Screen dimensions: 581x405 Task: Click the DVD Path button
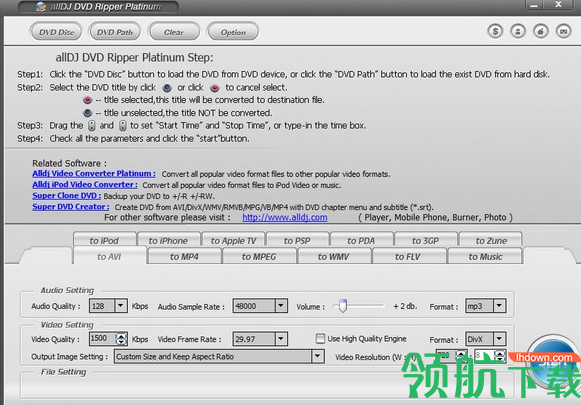coord(115,32)
